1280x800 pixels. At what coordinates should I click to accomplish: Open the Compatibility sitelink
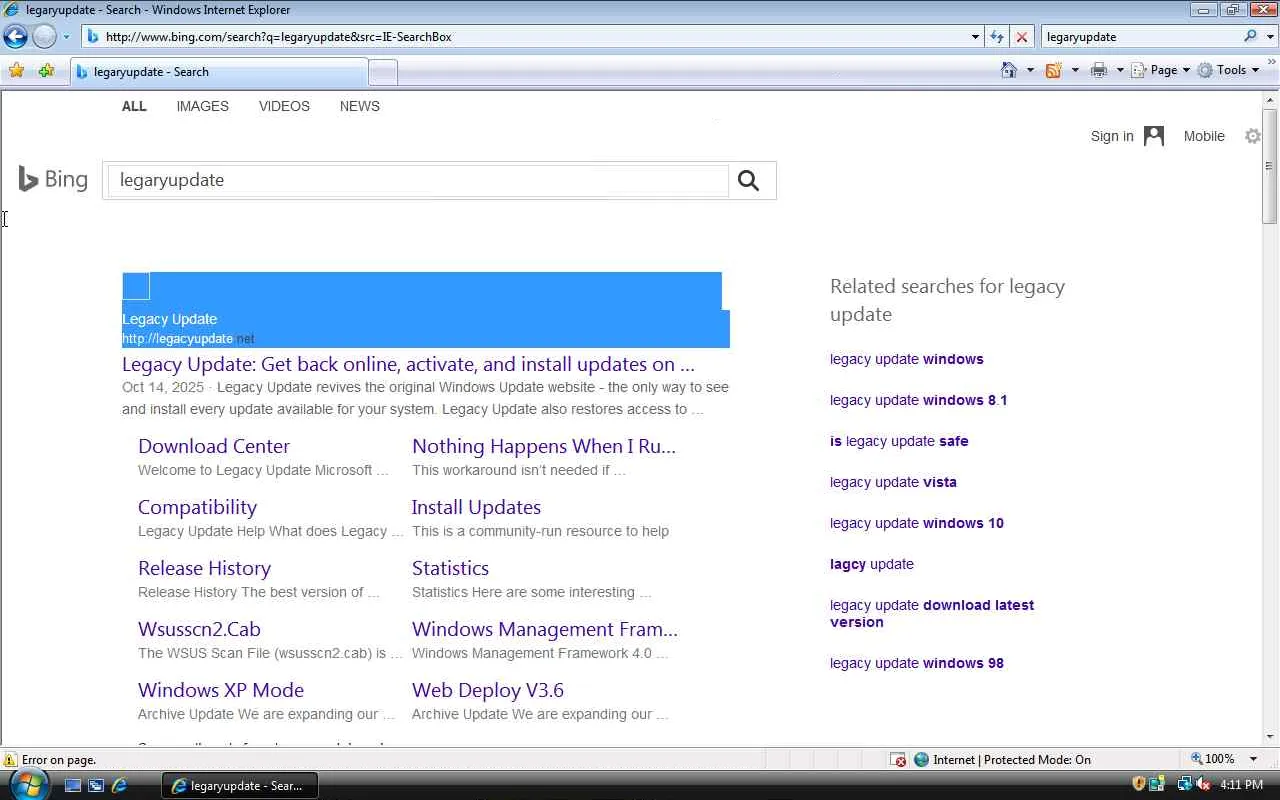coord(197,507)
